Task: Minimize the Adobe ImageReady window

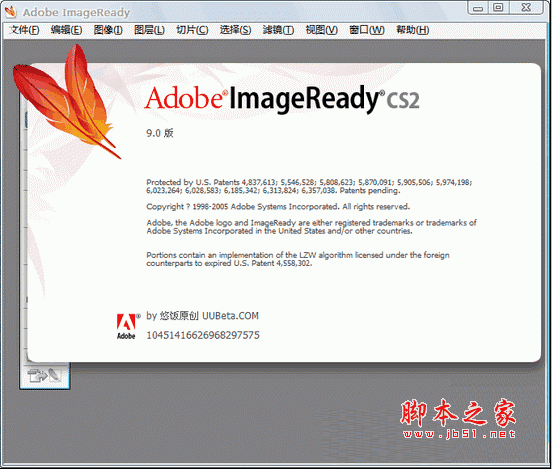Action: point(478,8)
